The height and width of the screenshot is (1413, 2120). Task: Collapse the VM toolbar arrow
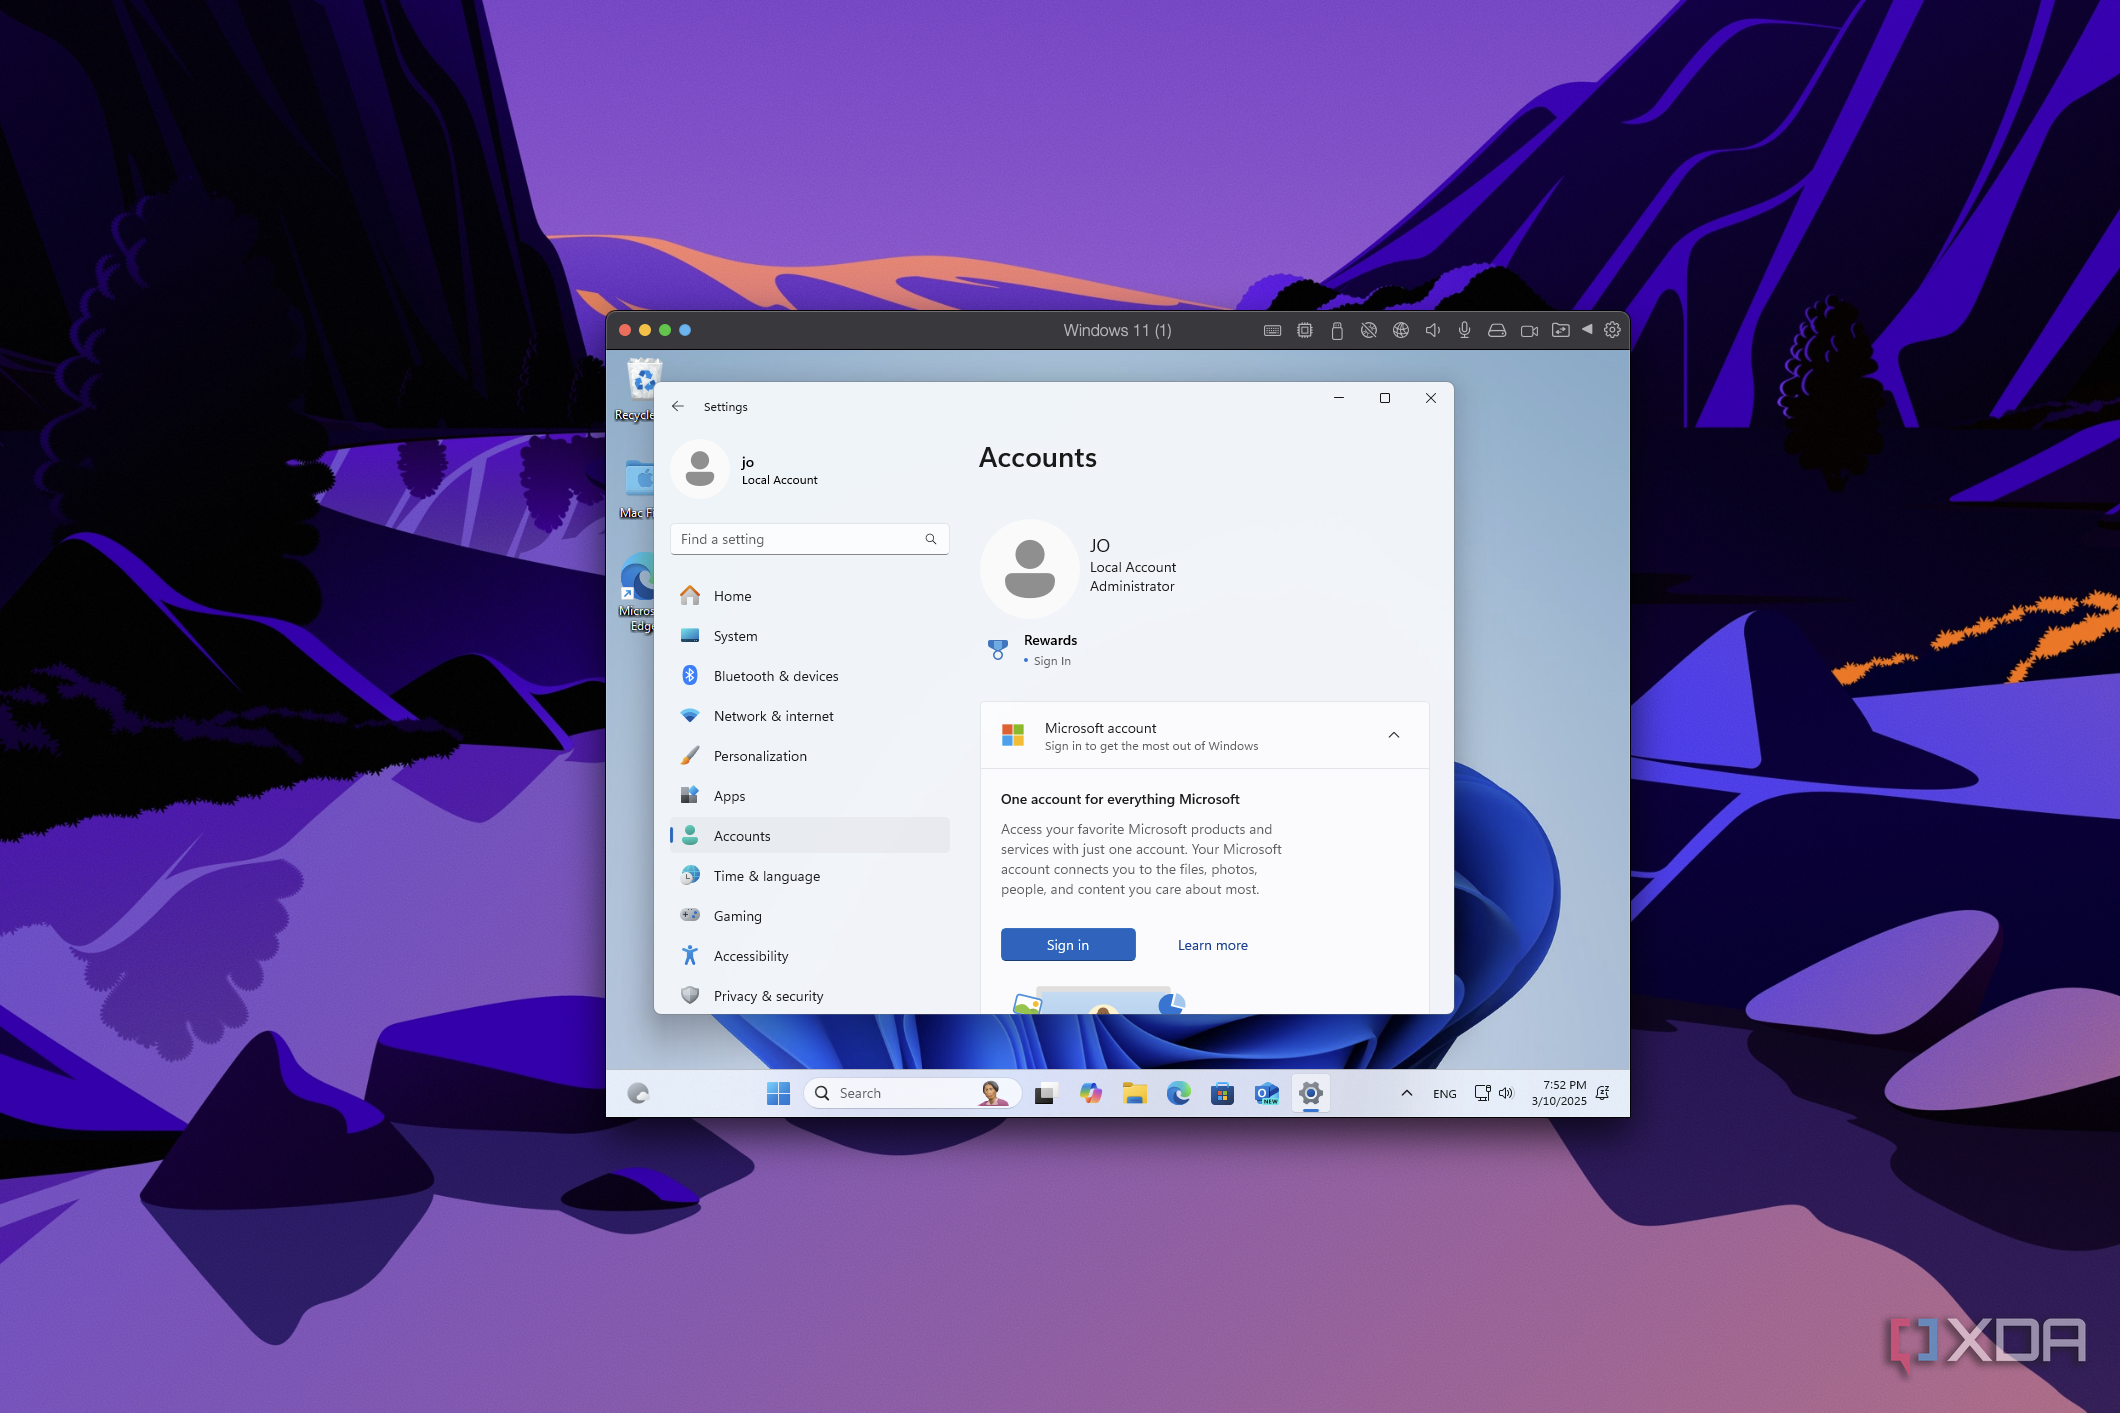(1587, 329)
